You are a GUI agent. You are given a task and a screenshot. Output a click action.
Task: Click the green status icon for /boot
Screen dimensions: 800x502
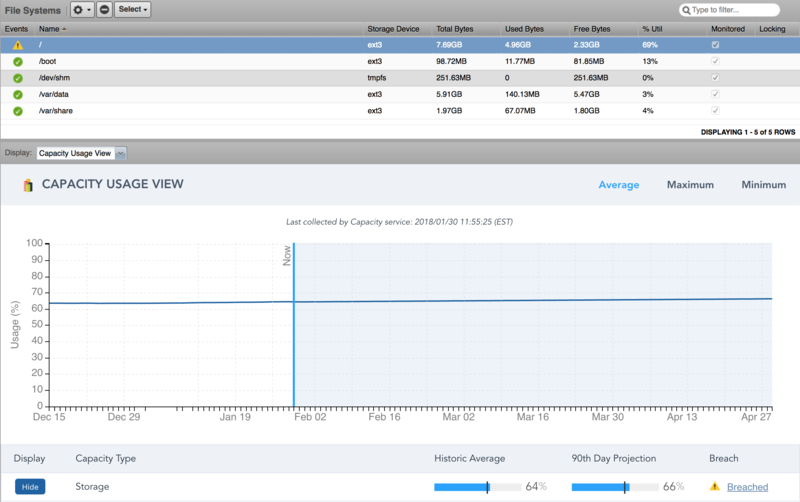[18, 62]
